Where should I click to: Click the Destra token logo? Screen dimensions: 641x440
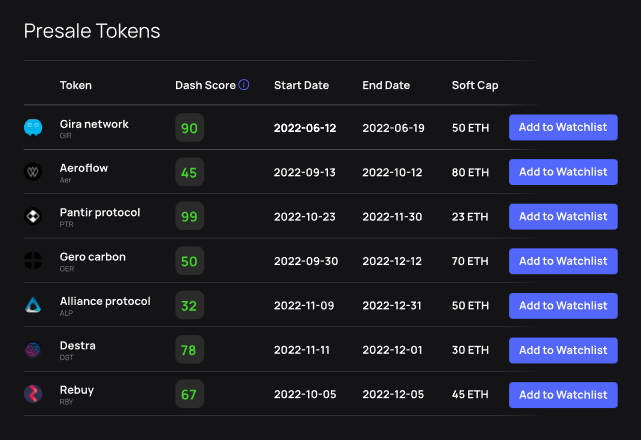coord(33,350)
